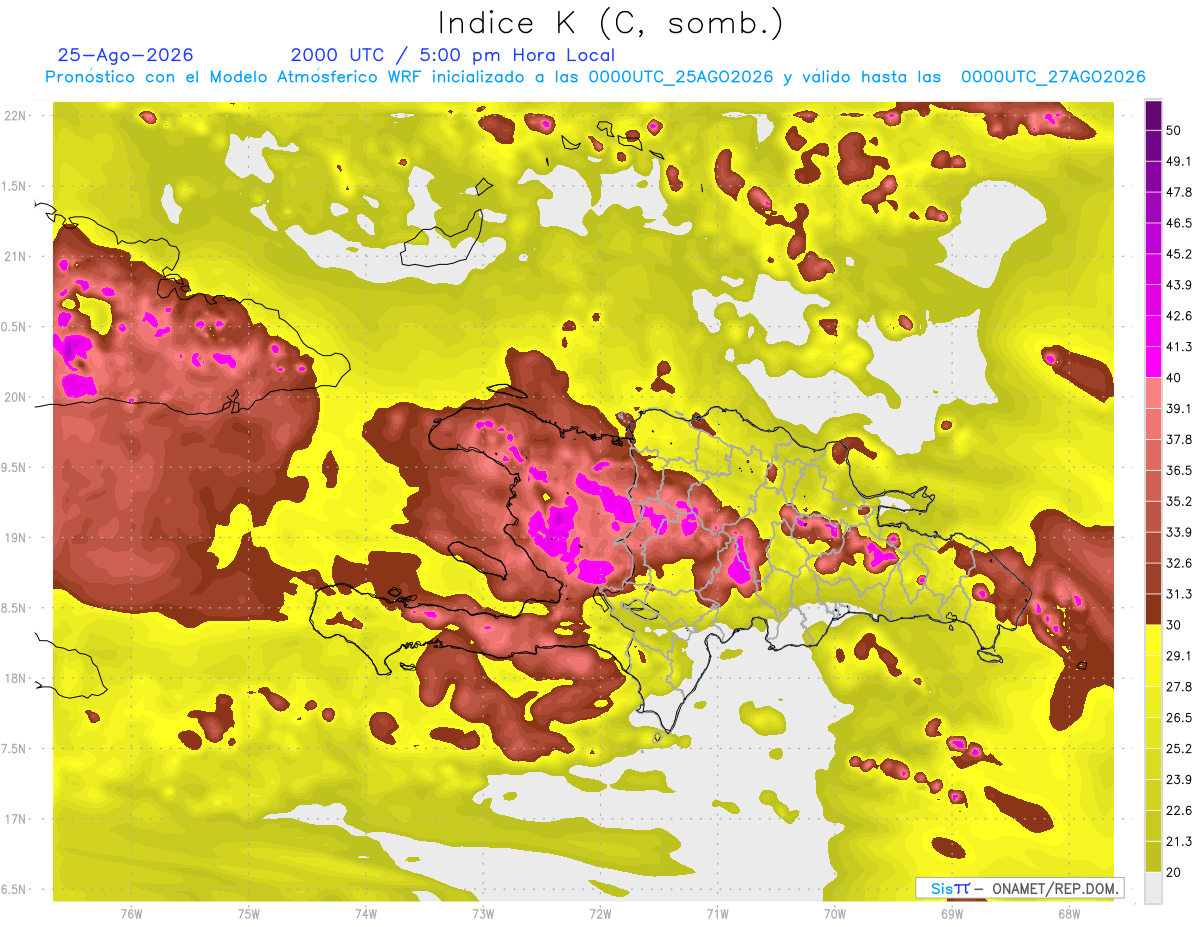Click the '22N' latitude label

point(16,116)
